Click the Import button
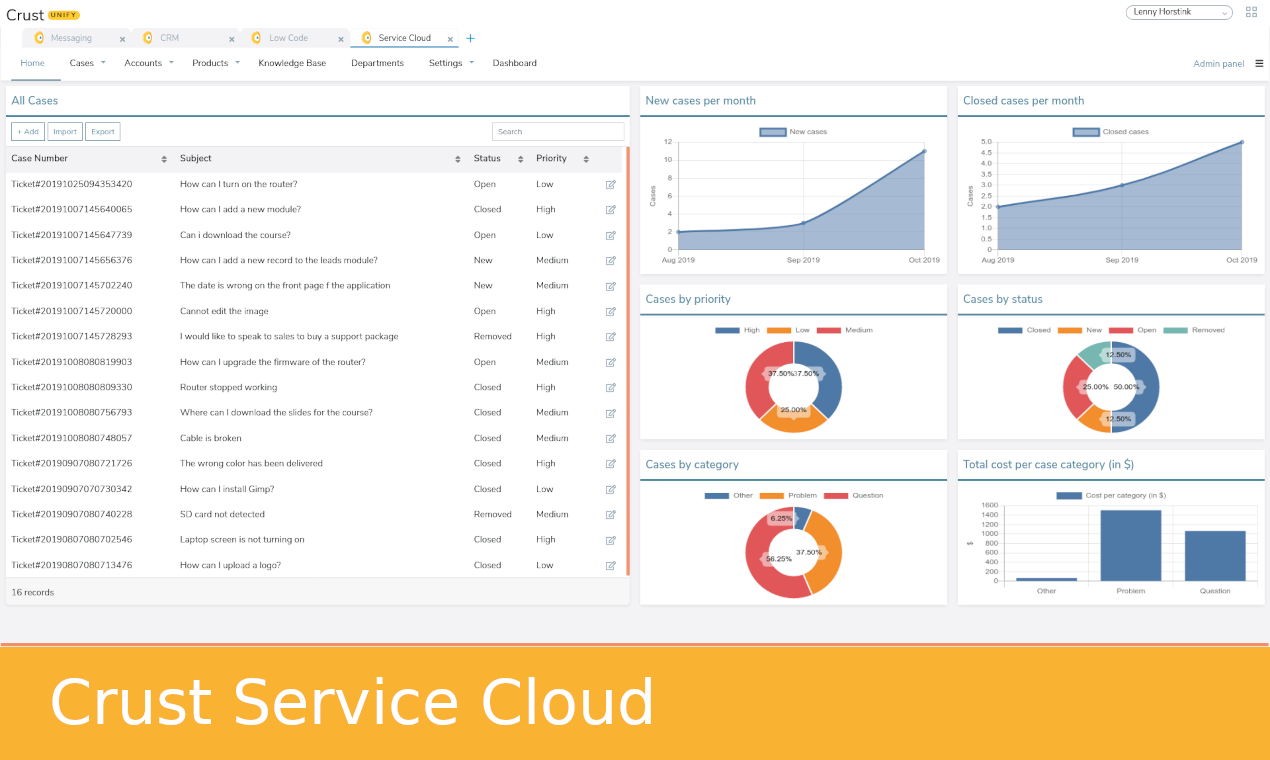1270x760 pixels. (x=65, y=131)
